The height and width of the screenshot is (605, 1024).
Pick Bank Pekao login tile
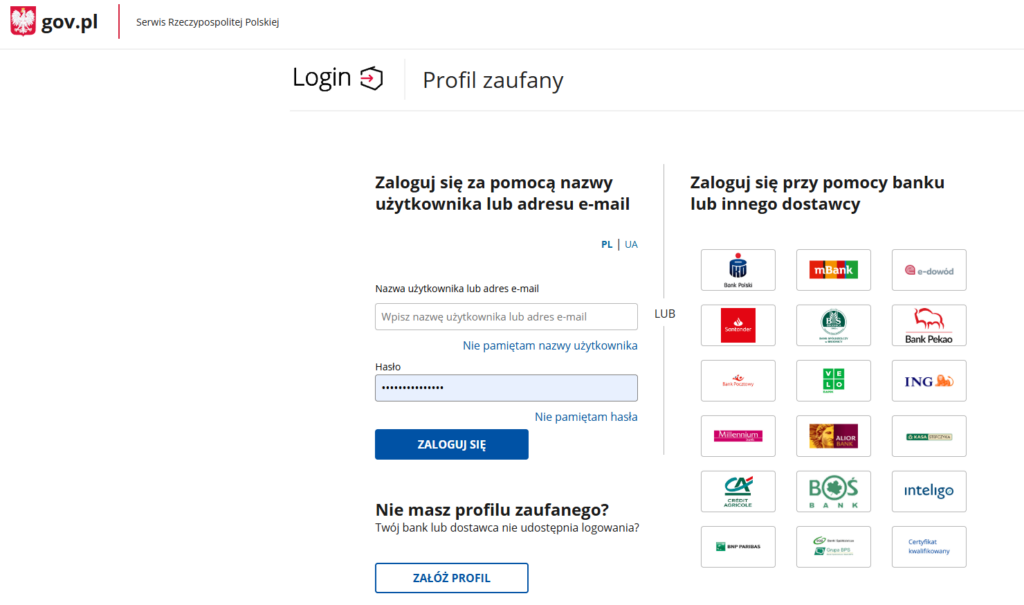[x=929, y=325]
